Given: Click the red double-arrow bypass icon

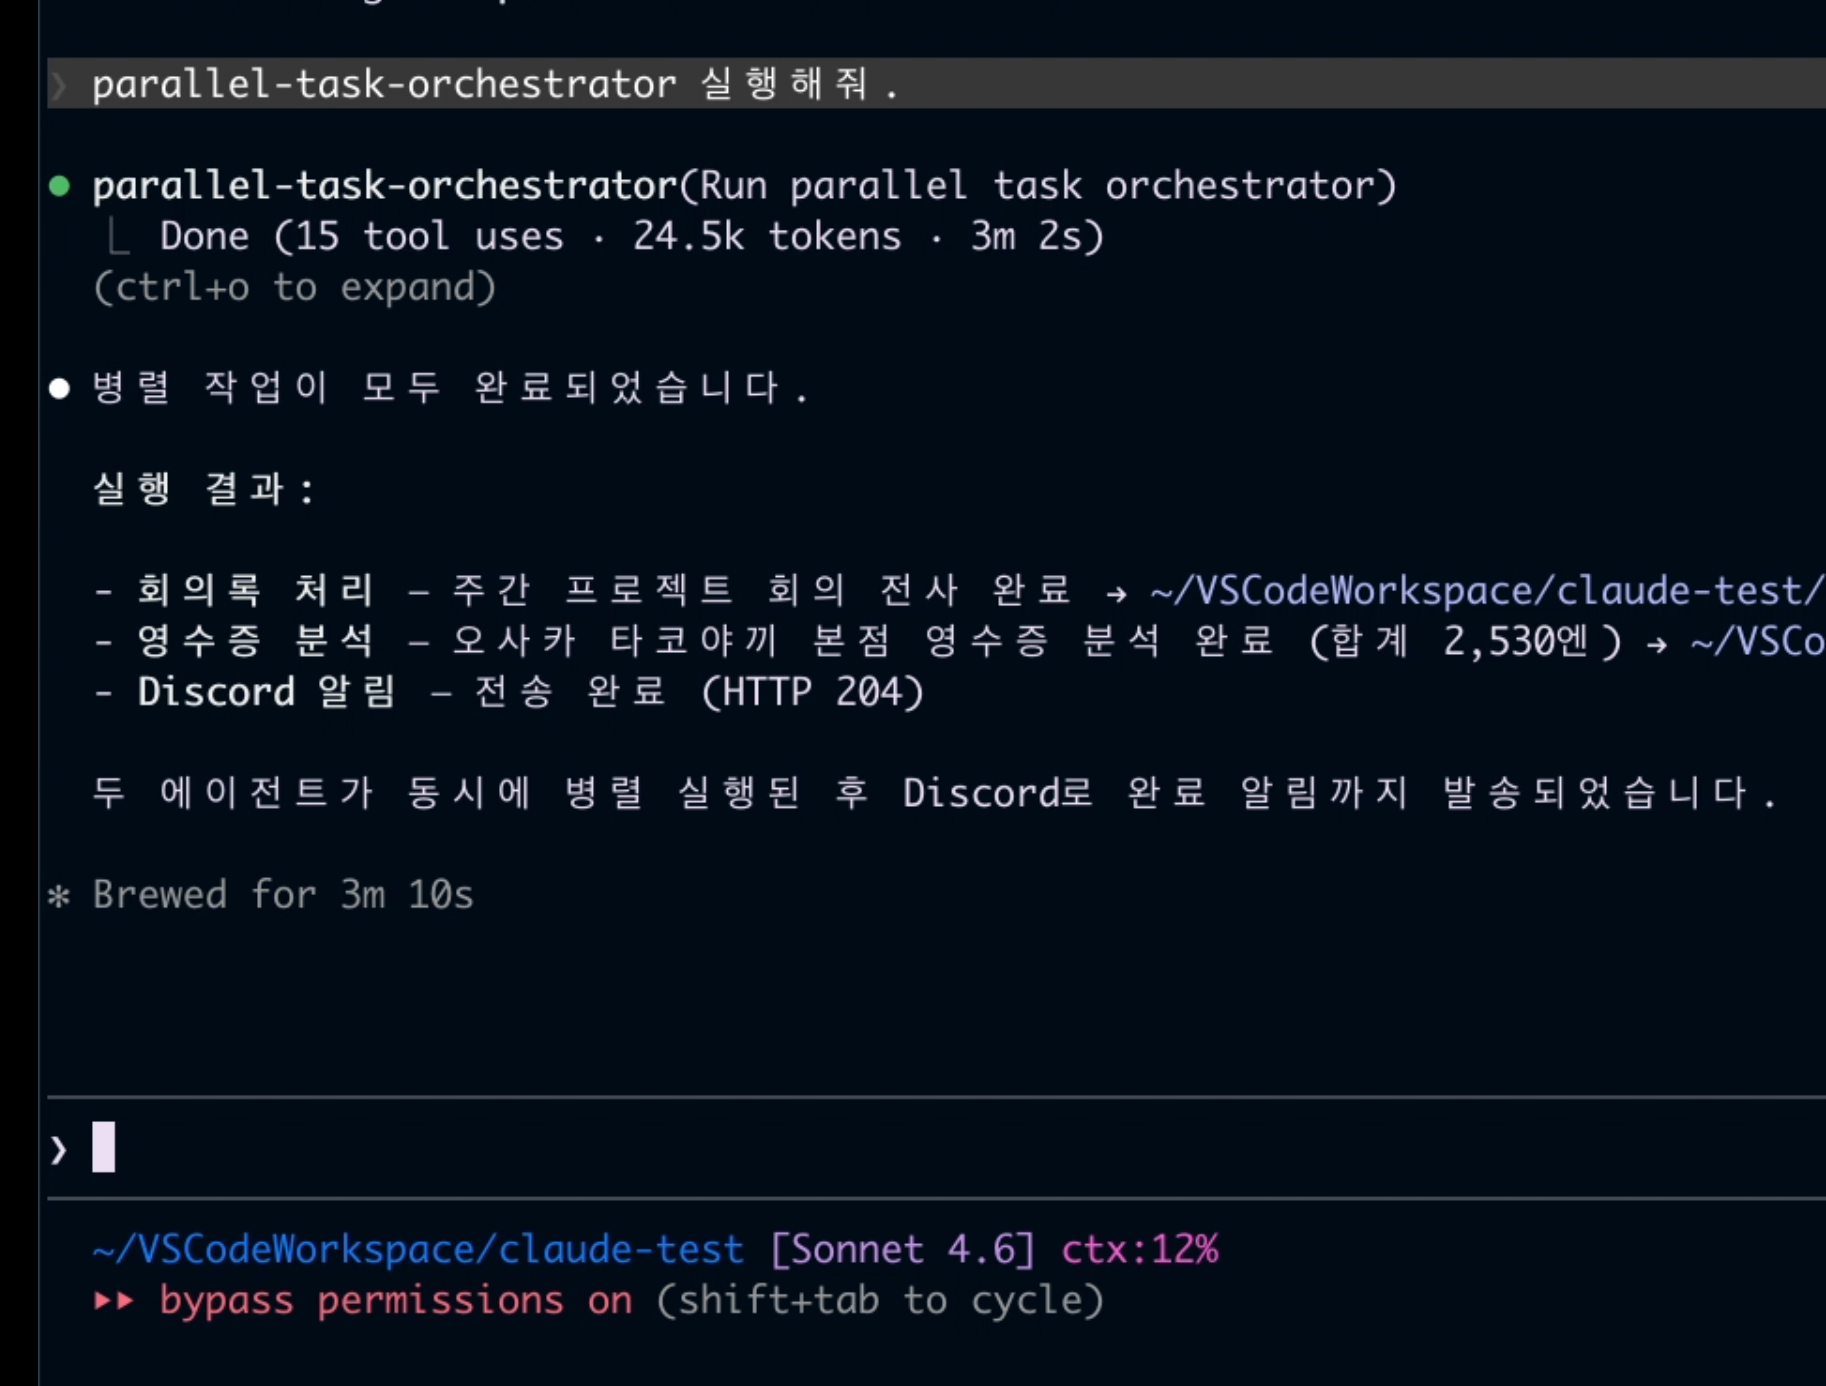Looking at the screenshot, I should pyautogui.click(x=114, y=1301).
